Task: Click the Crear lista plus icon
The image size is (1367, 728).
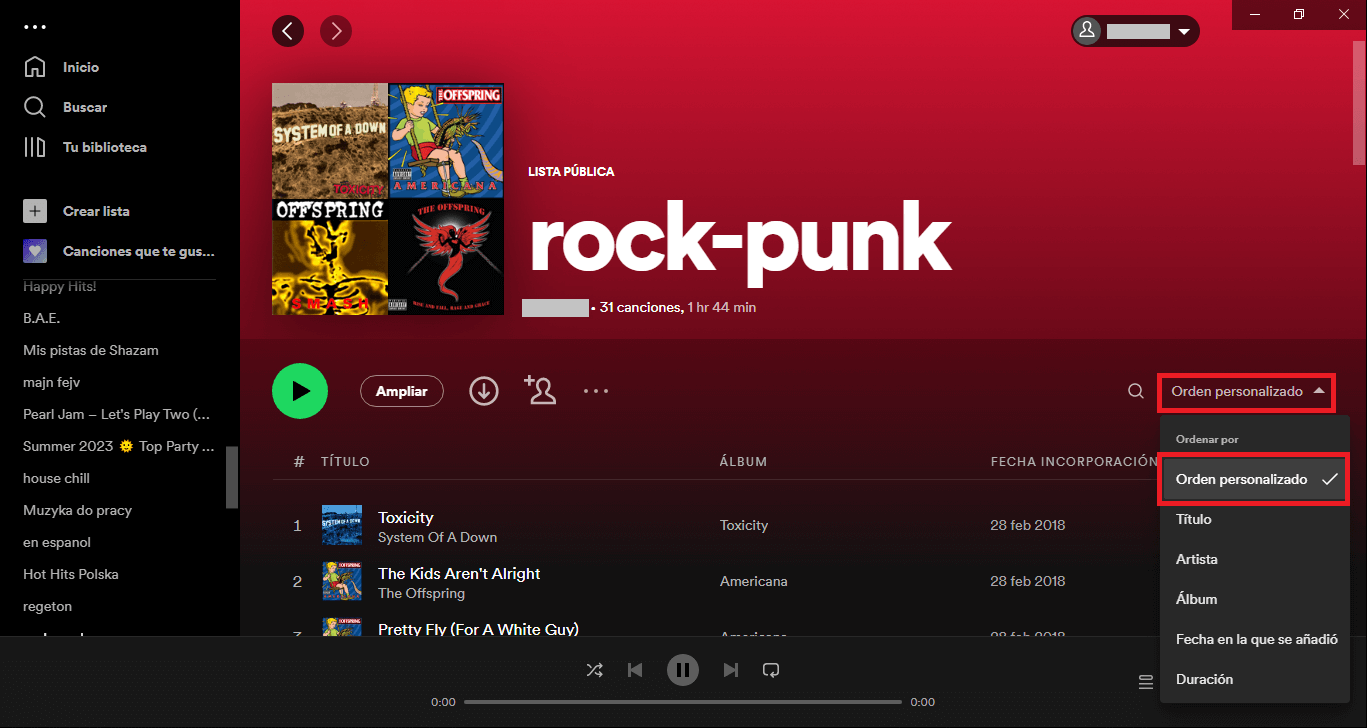Action: coord(35,211)
